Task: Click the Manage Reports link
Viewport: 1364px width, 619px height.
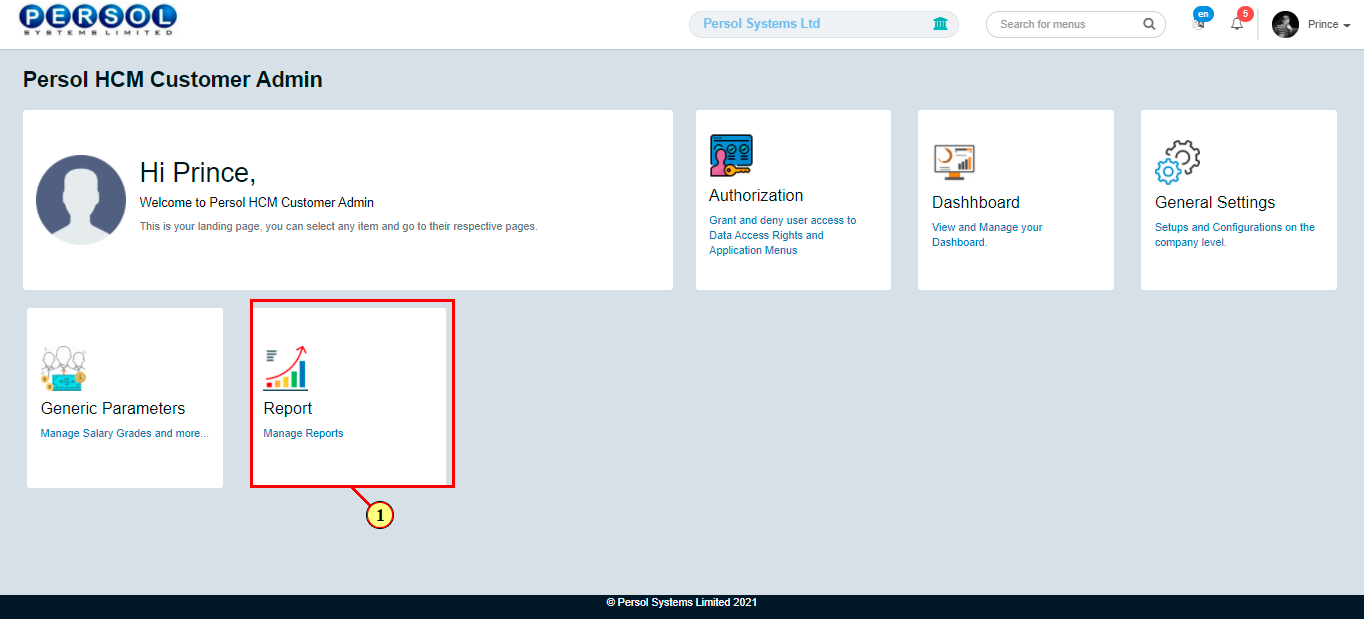Action: pyautogui.click(x=303, y=433)
